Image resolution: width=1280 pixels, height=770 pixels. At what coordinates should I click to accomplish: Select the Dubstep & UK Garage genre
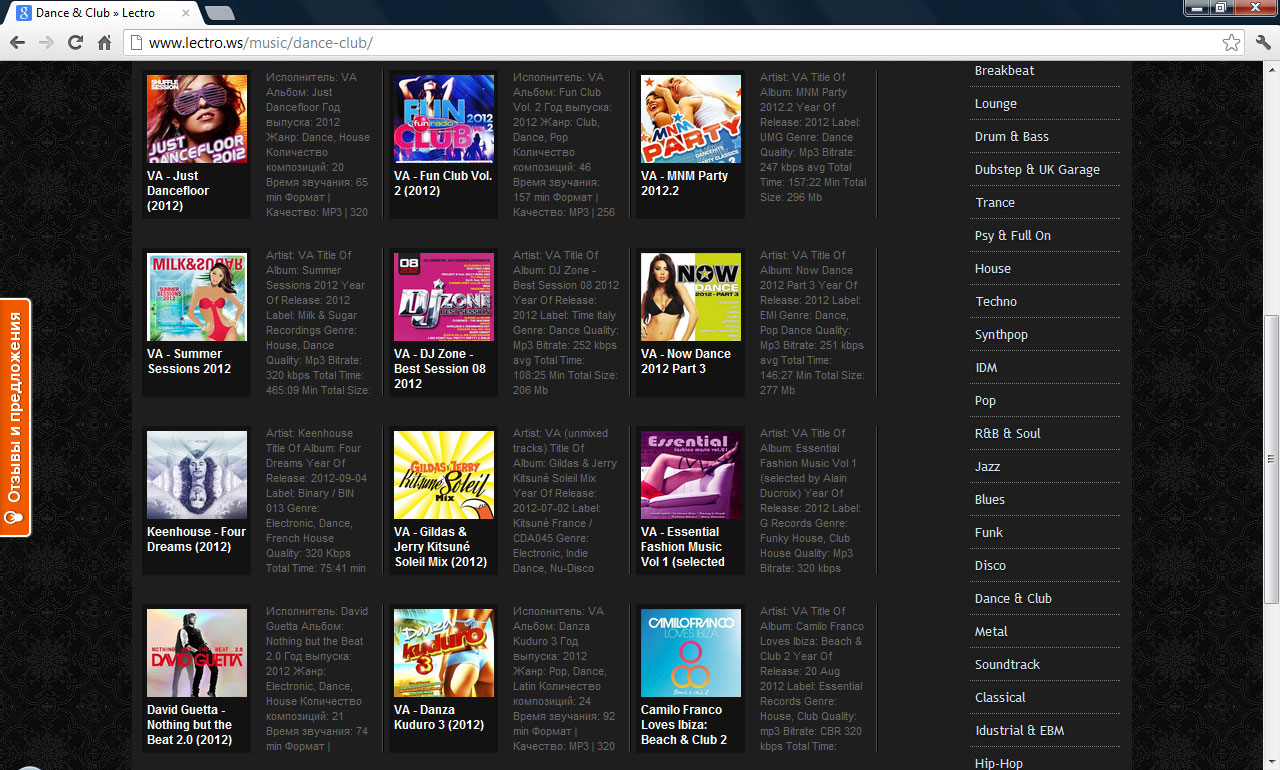click(1037, 170)
